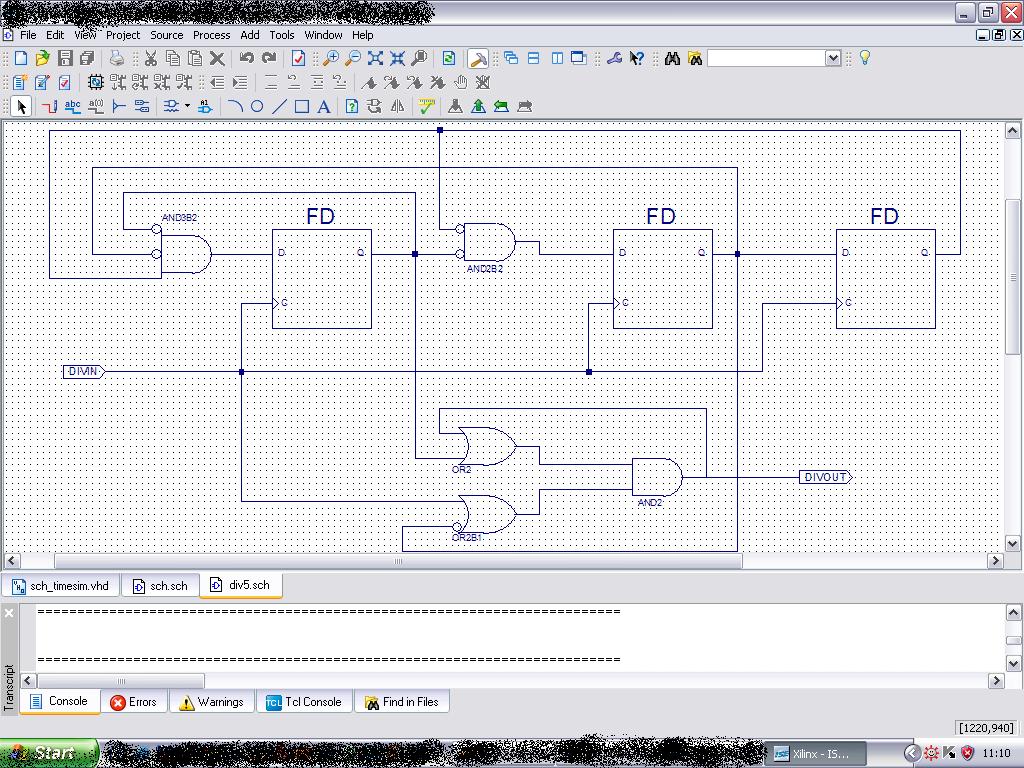The width and height of the screenshot is (1024, 768).
Task: Select the Text A tool
Action: [324, 106]
